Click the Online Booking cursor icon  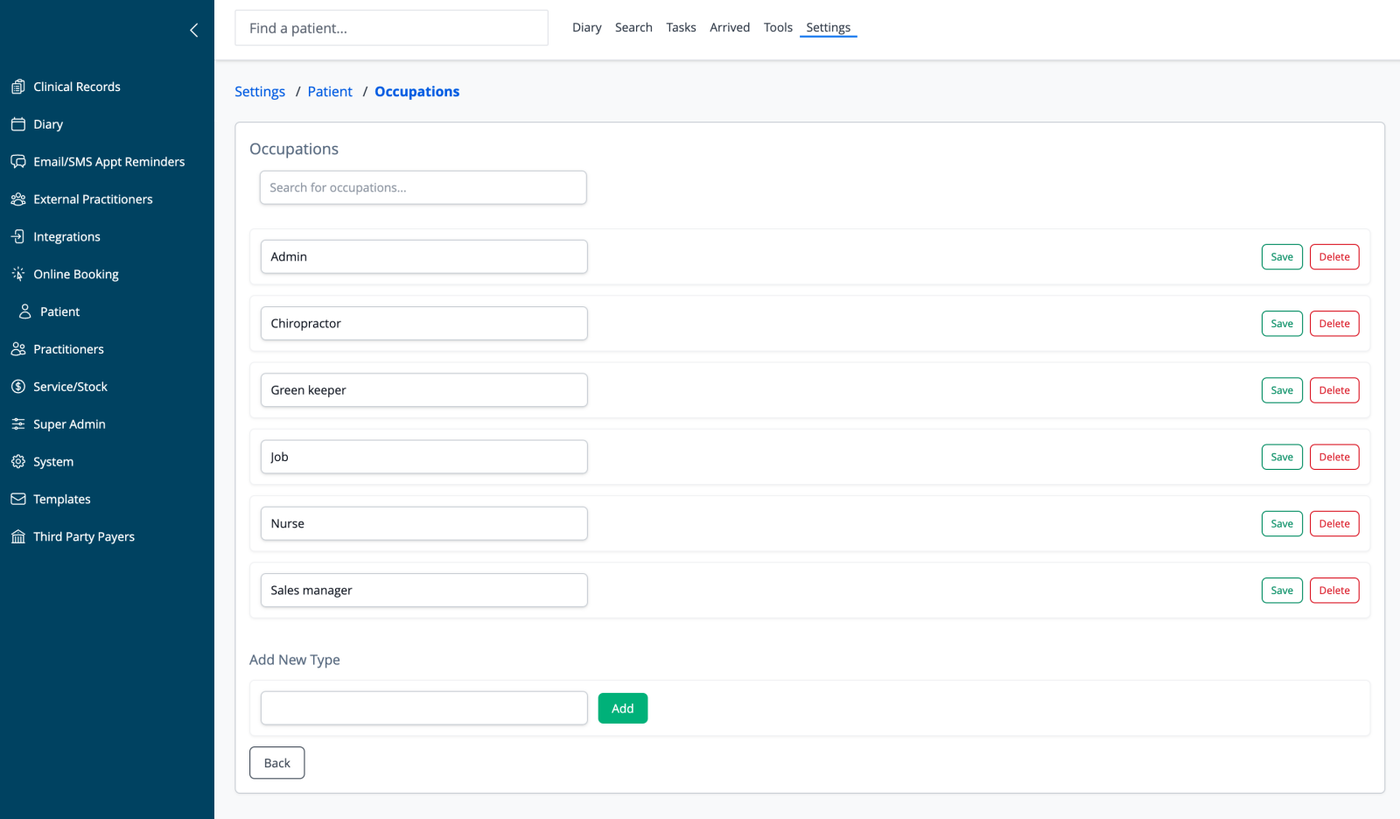point(18,274)
